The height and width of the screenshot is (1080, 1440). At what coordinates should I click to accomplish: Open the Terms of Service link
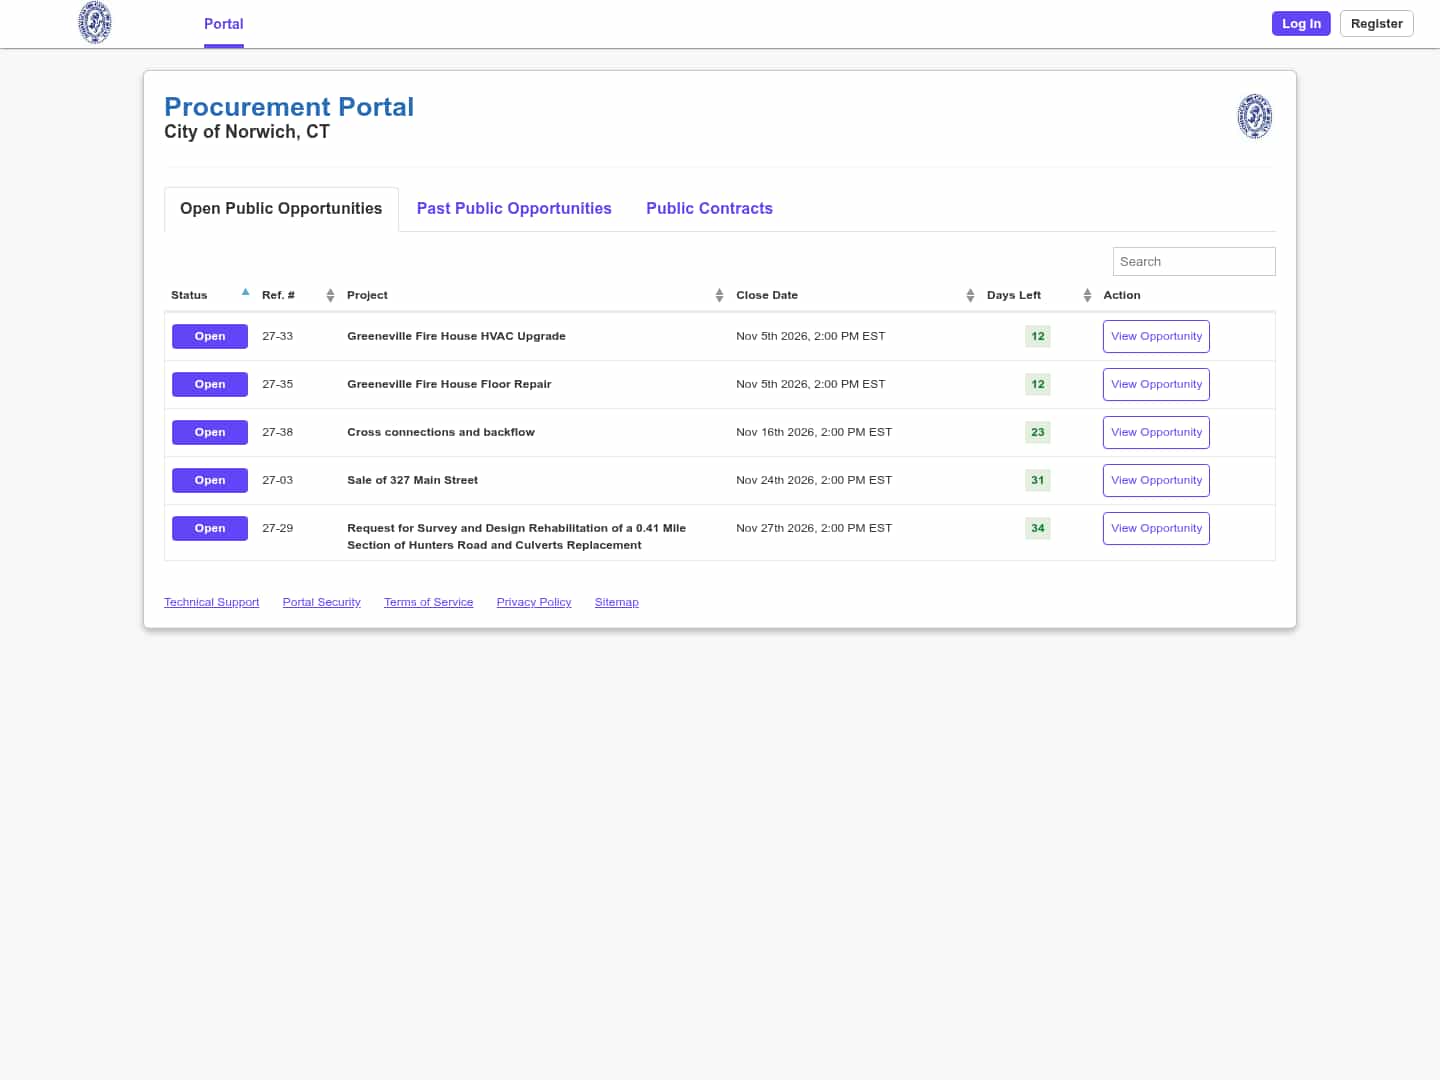[x=429, y=602]
